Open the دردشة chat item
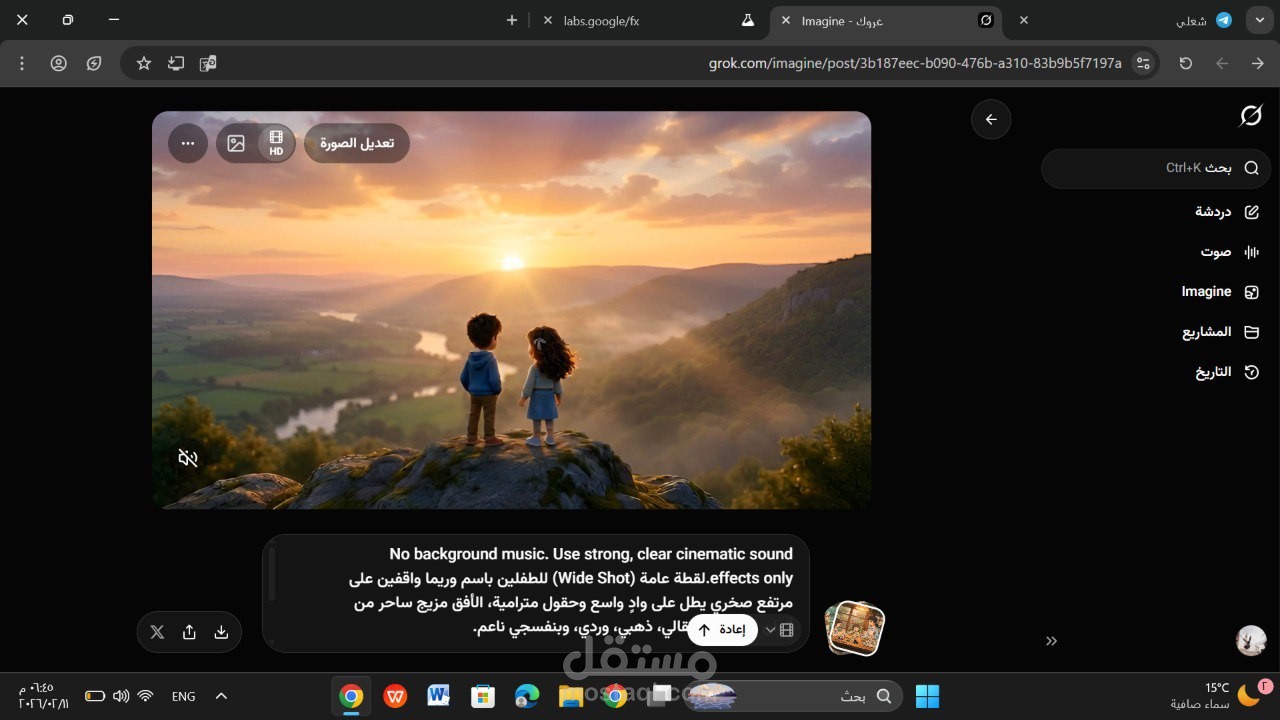Screen dimensions: 1280x720 point(1226,212)
